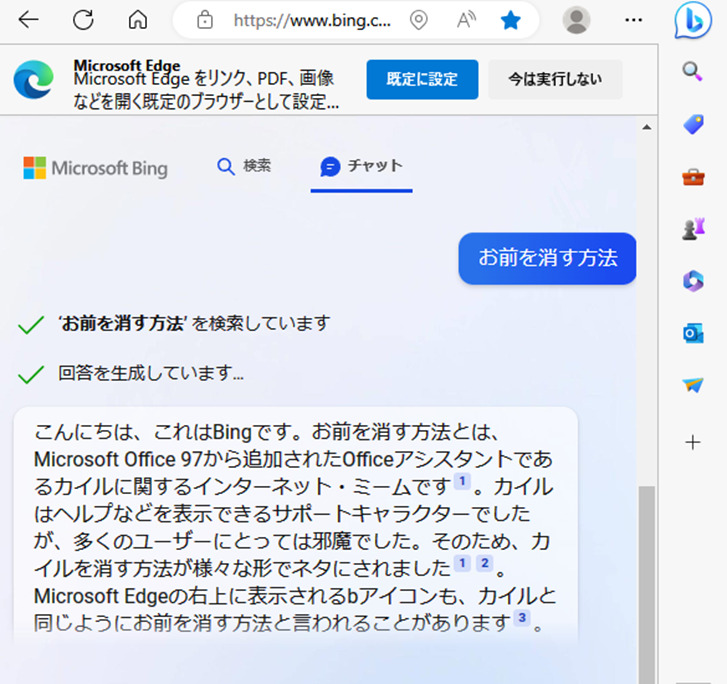
Task: Select the チャット tab
Action: 361,166
